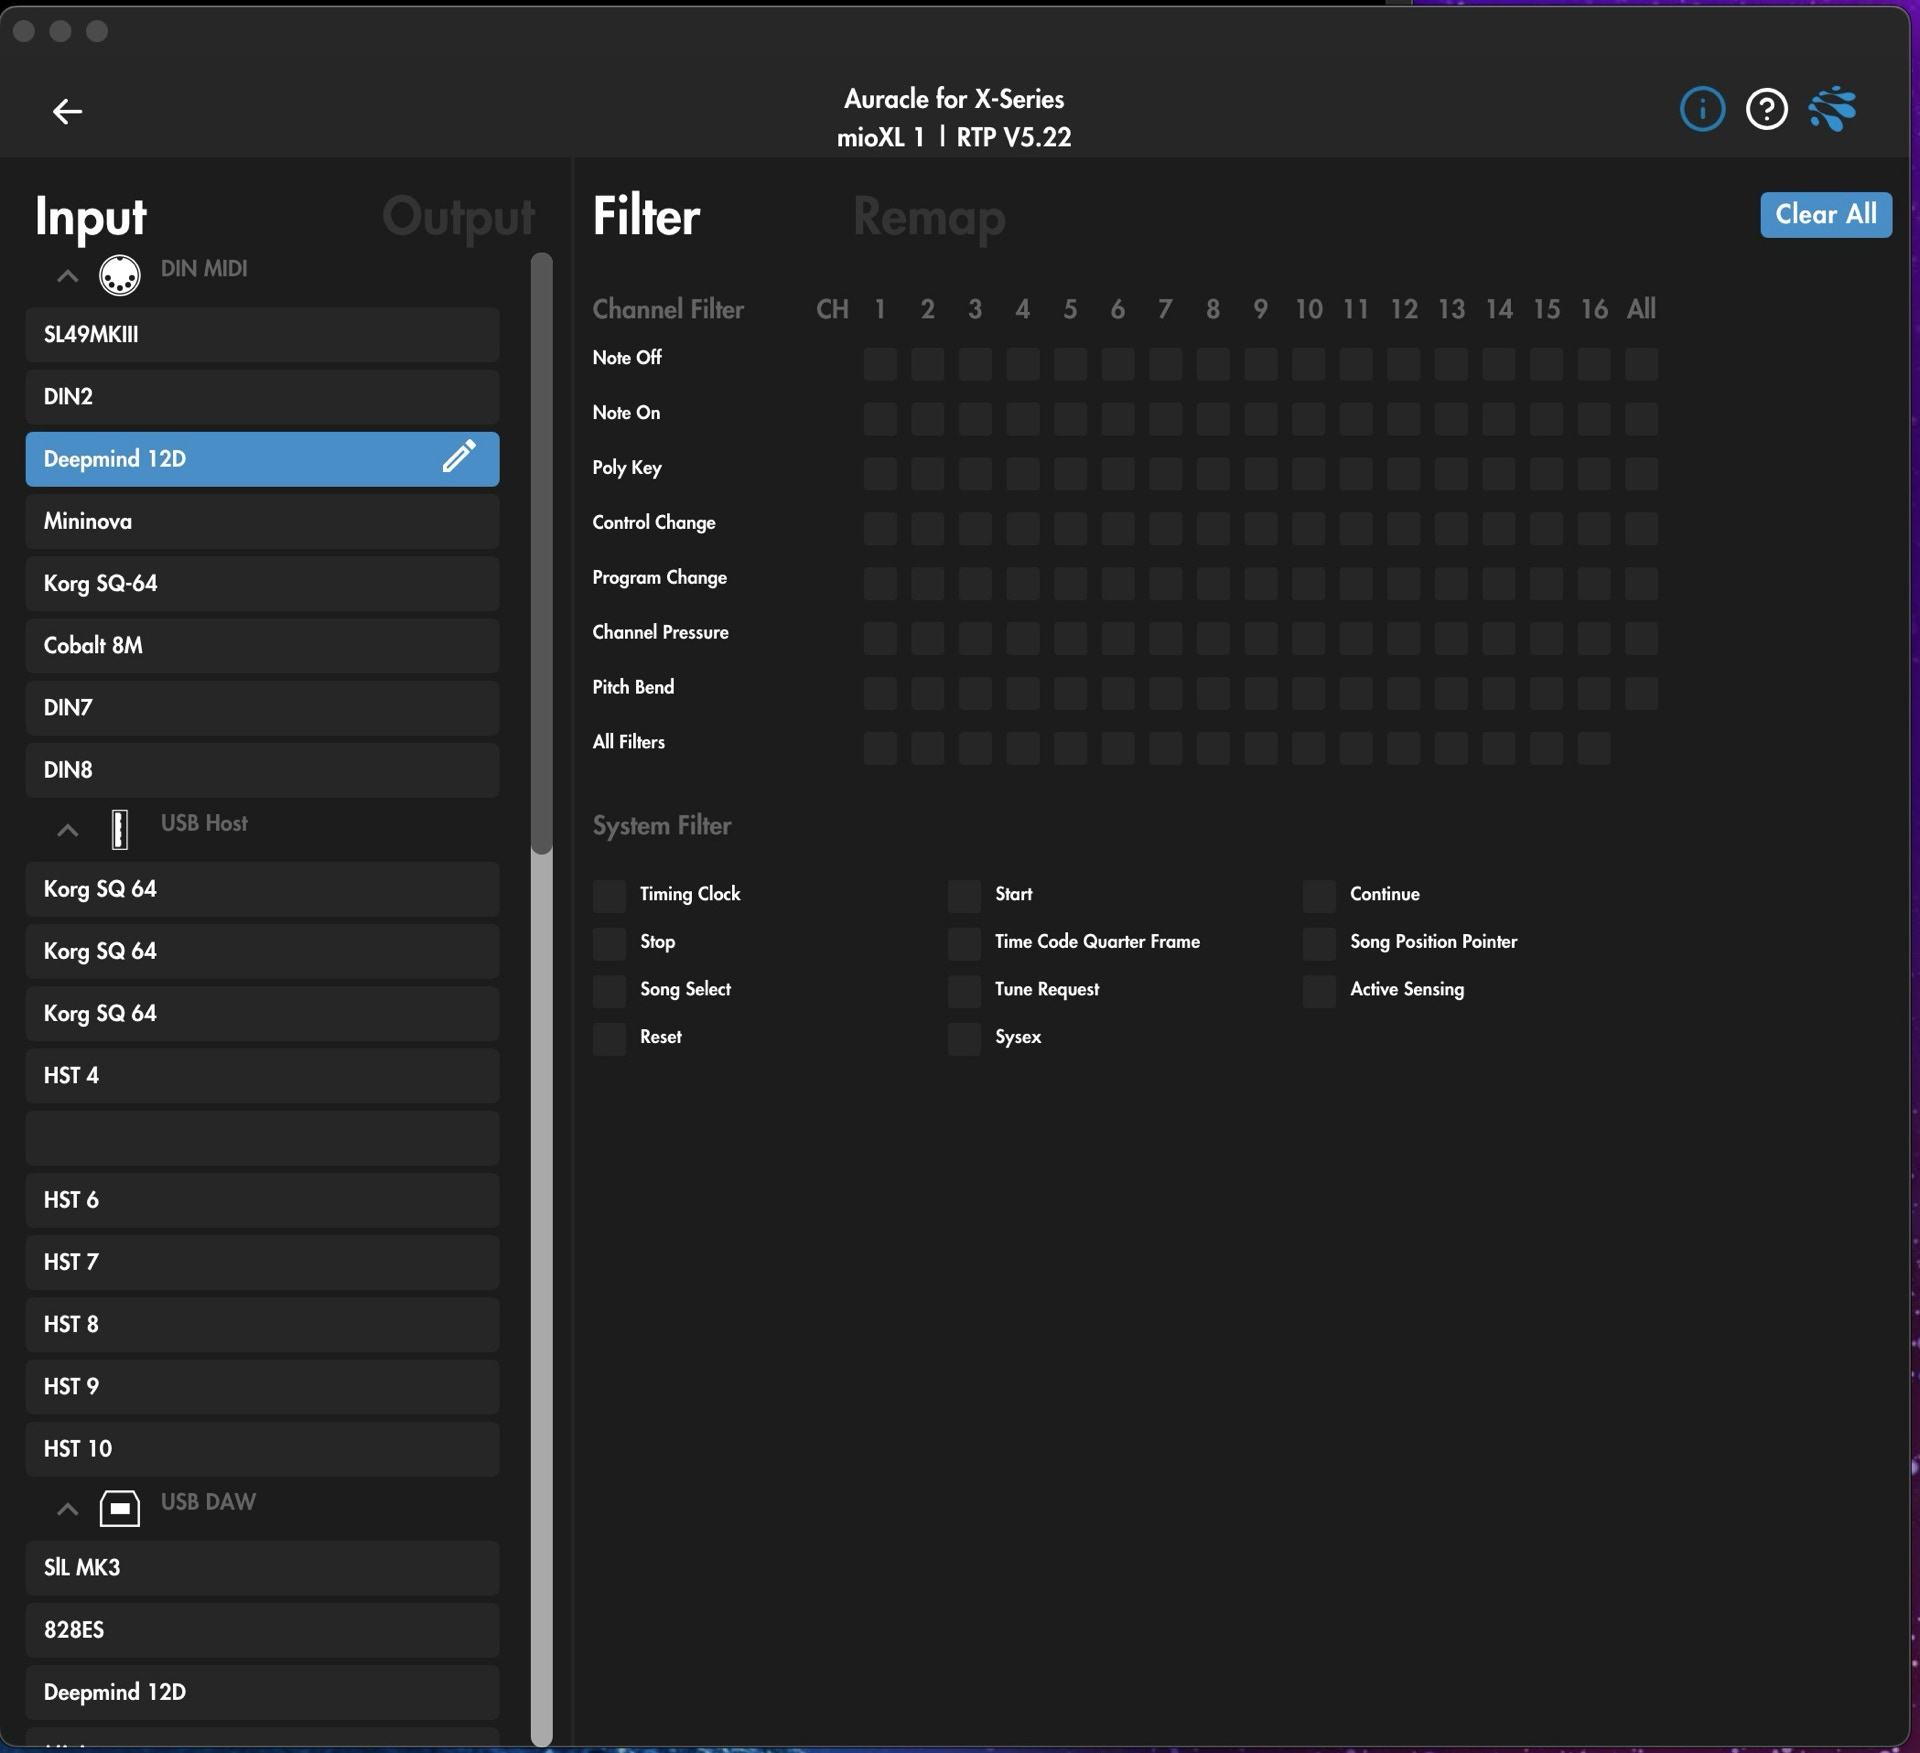Click the pencil edit icon on Deepmind 12D
Screen dimensions: 1920x1753
pyautogui.click(x=459, y=457)
